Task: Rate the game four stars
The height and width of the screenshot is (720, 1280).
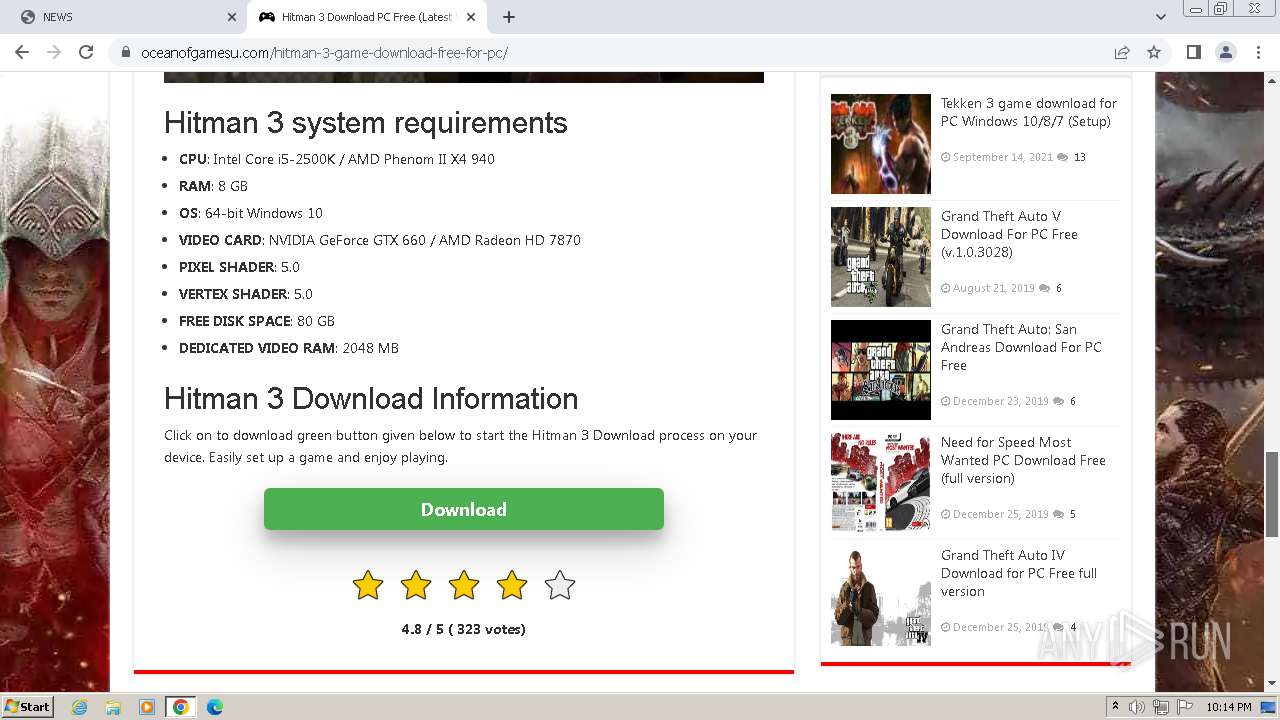Action: [x=512, y=585]
